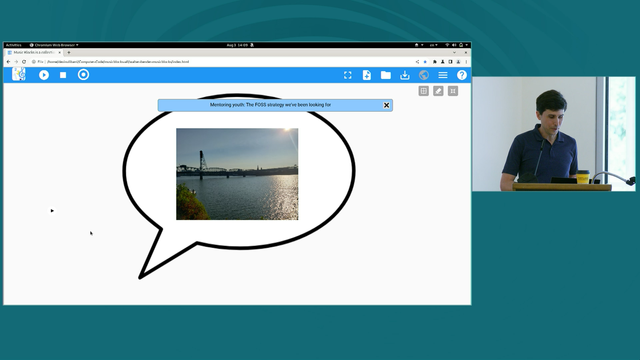The width and height of the screenshot is (640, 360).
Task: Toggle fullscreen mode icon
Action: [x=348, y=75]
